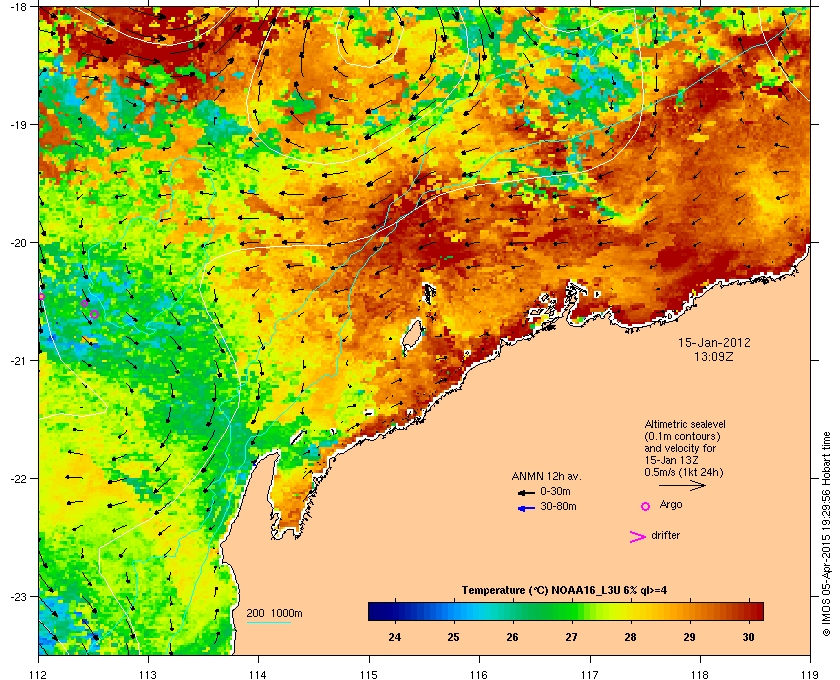This screenshot has width=840, height=680.
Task: Click colorbar value 29
Action: click(x=689, y=637)
